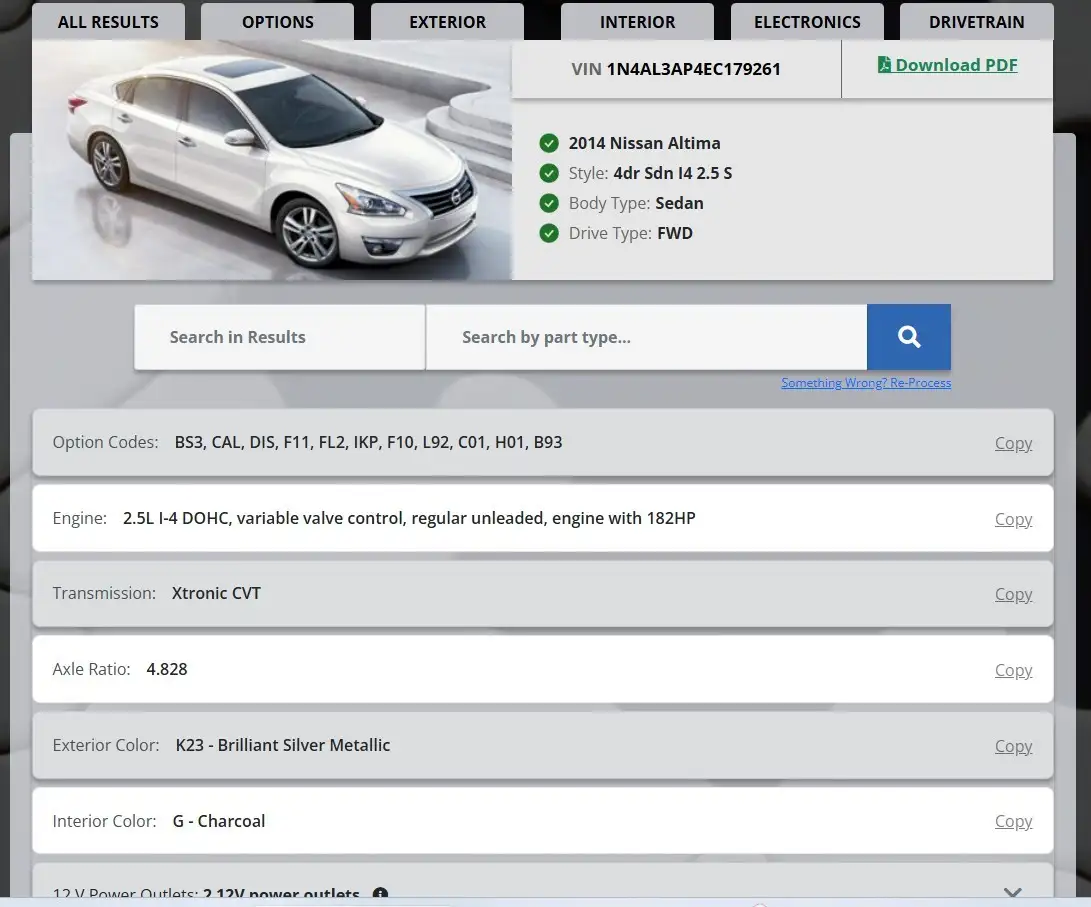Click info icon next to 12V power outlets
The width and height of the screenshot is (1091, 907).
(380, 893)
